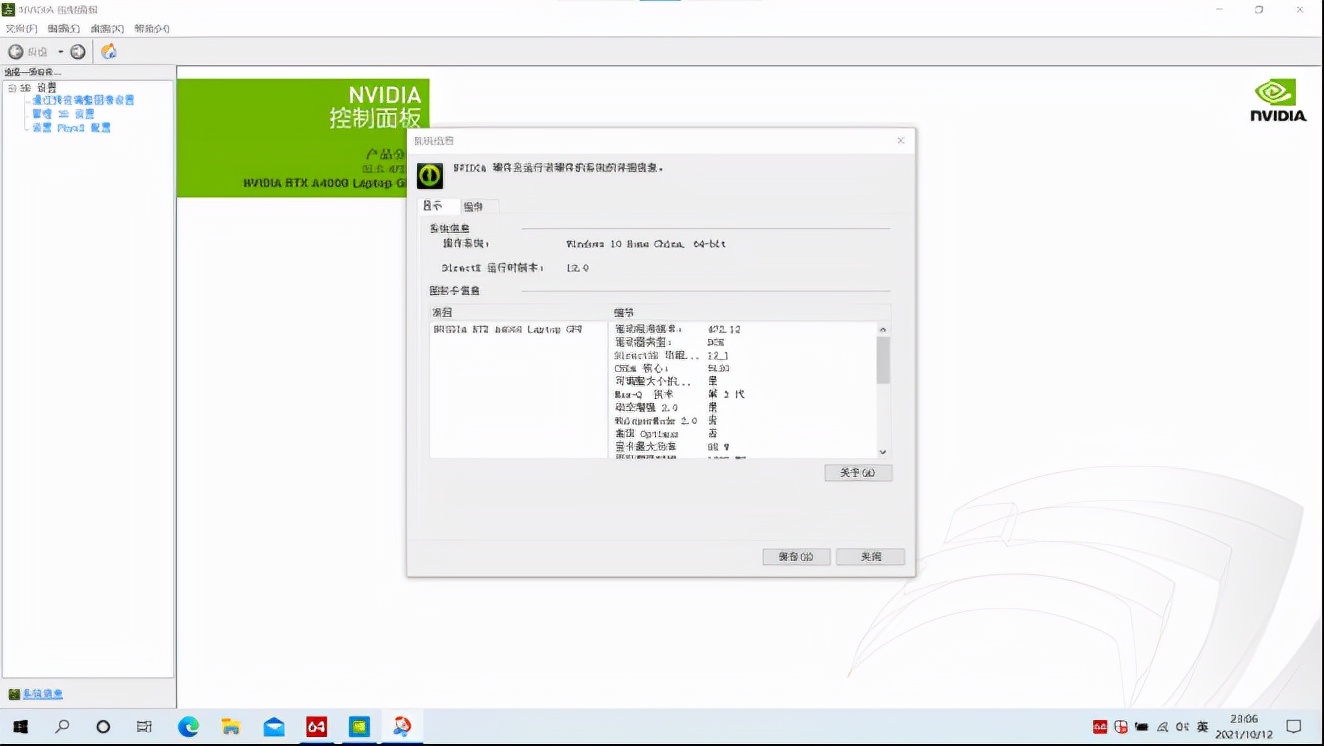Open the Windows Start menu

click(20, 727)
